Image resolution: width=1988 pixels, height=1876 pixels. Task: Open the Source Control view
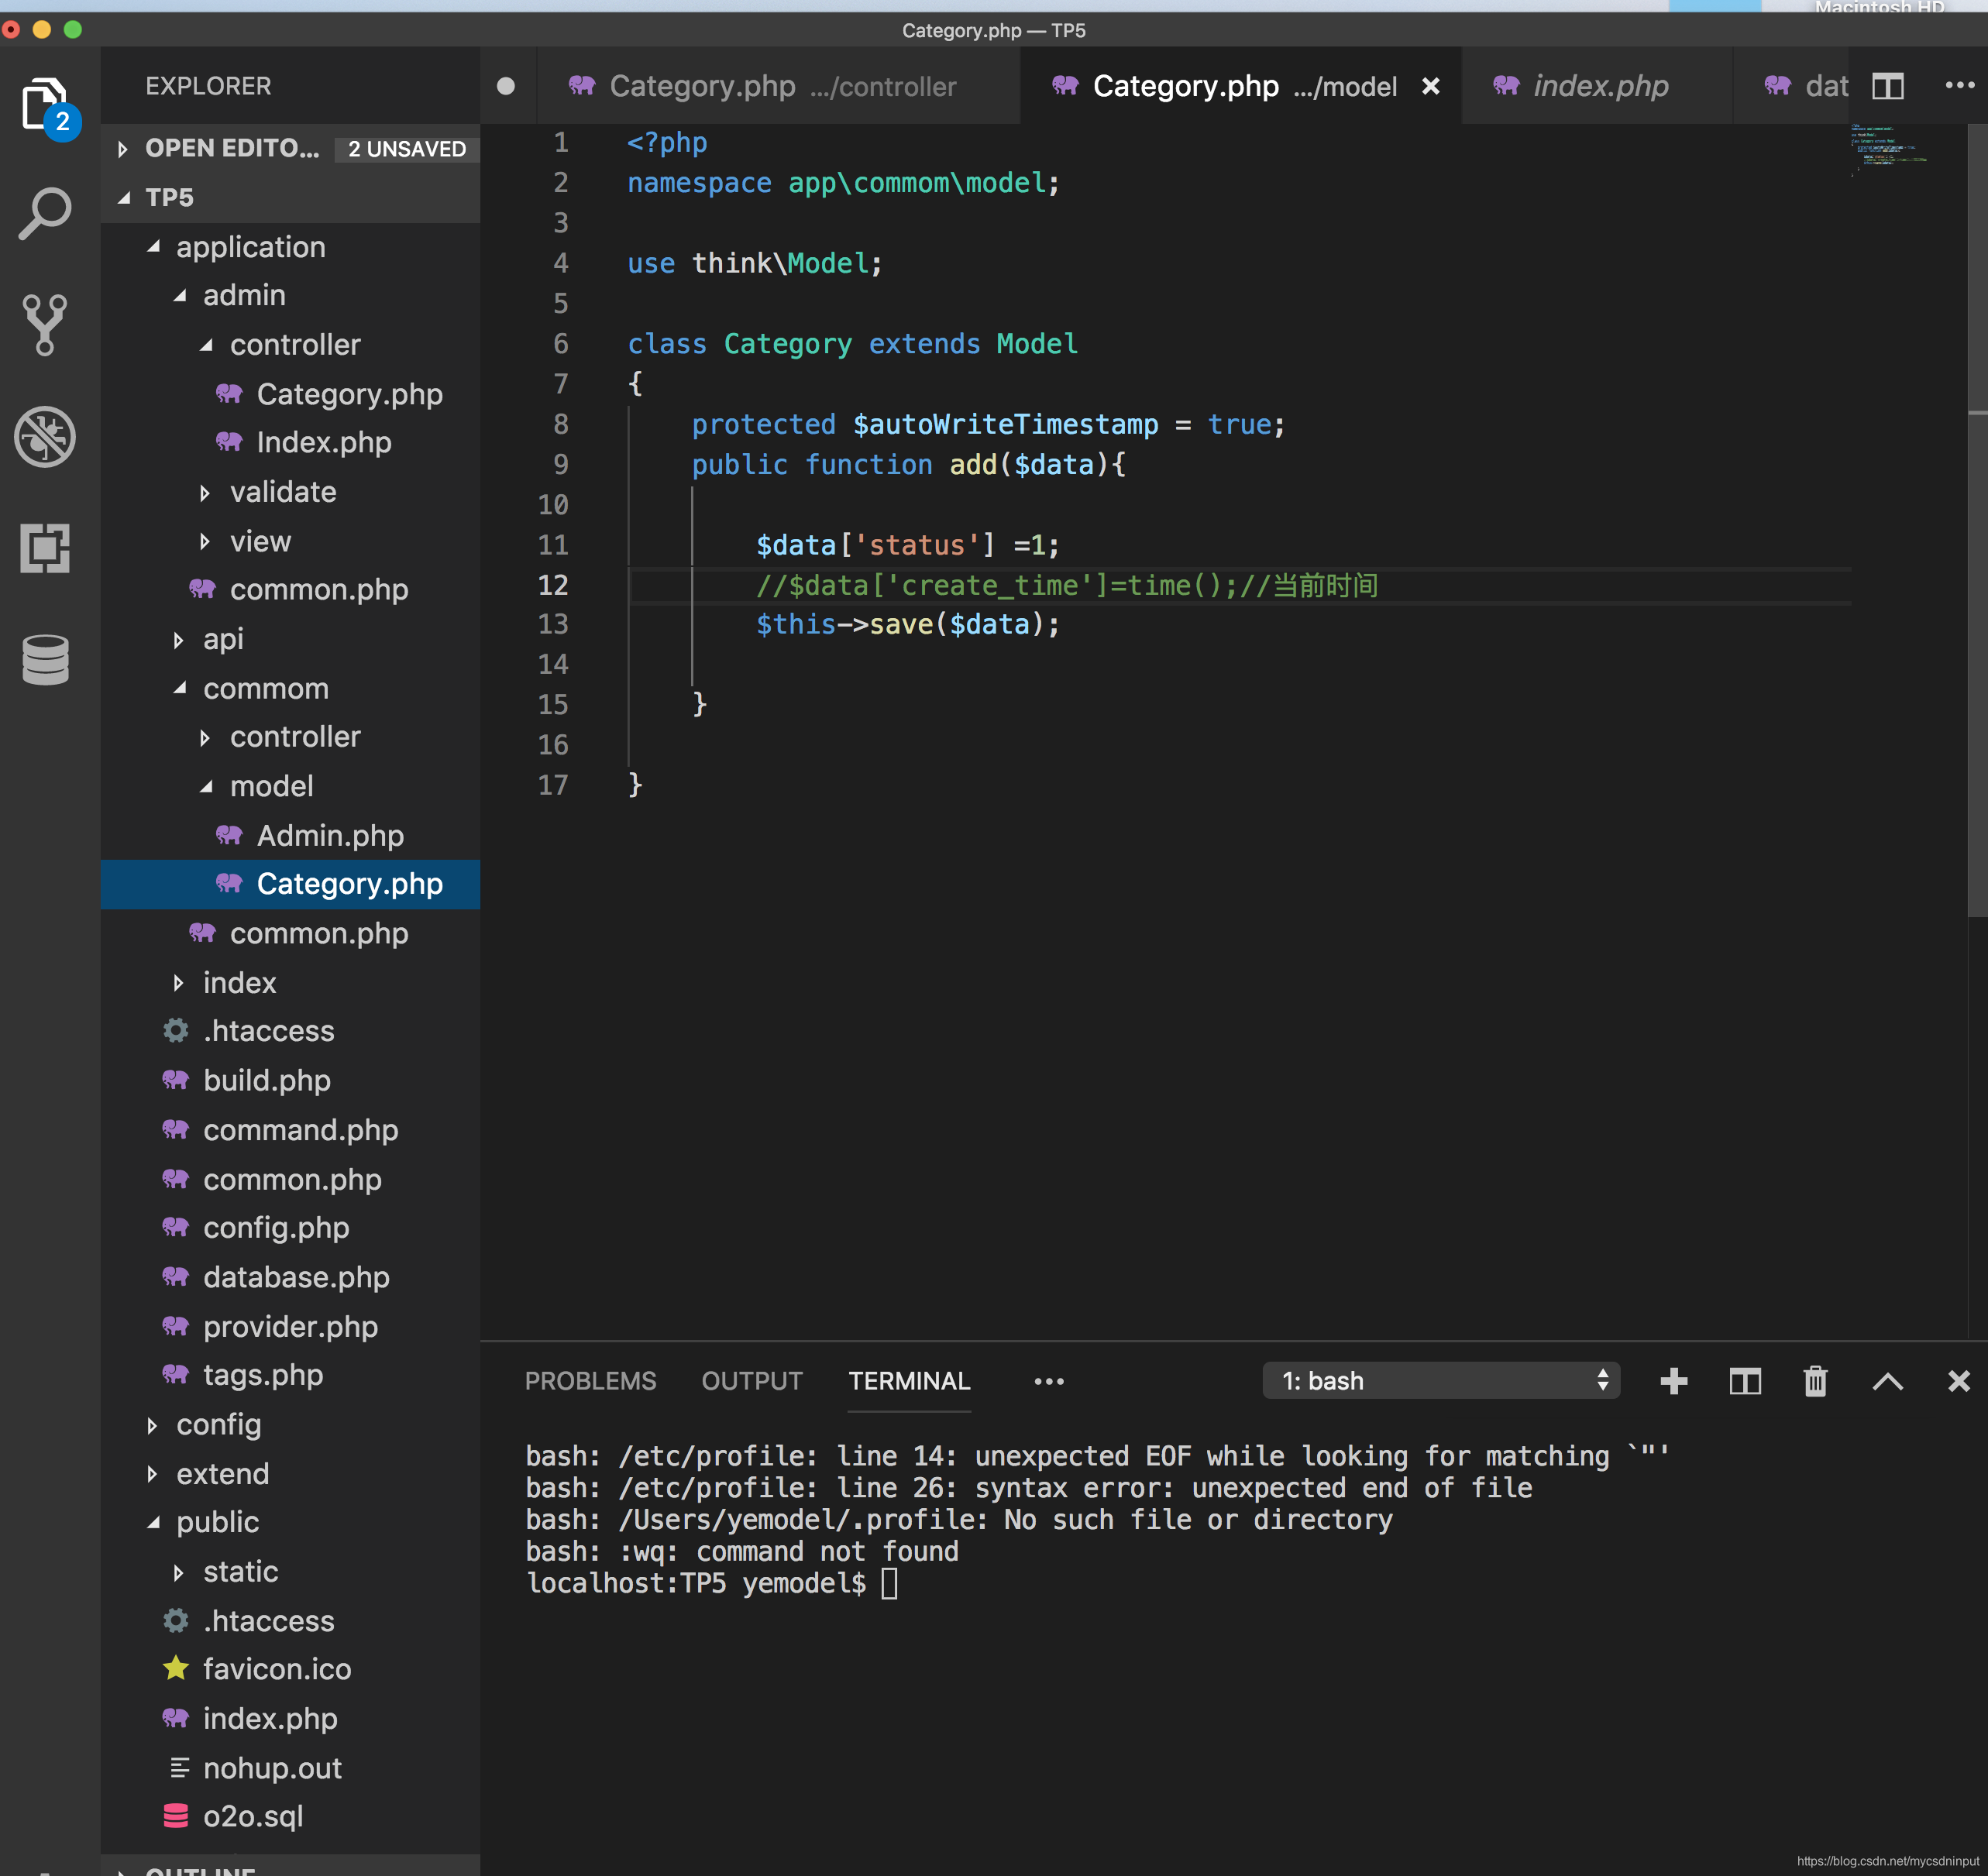[x=45, y=325]
